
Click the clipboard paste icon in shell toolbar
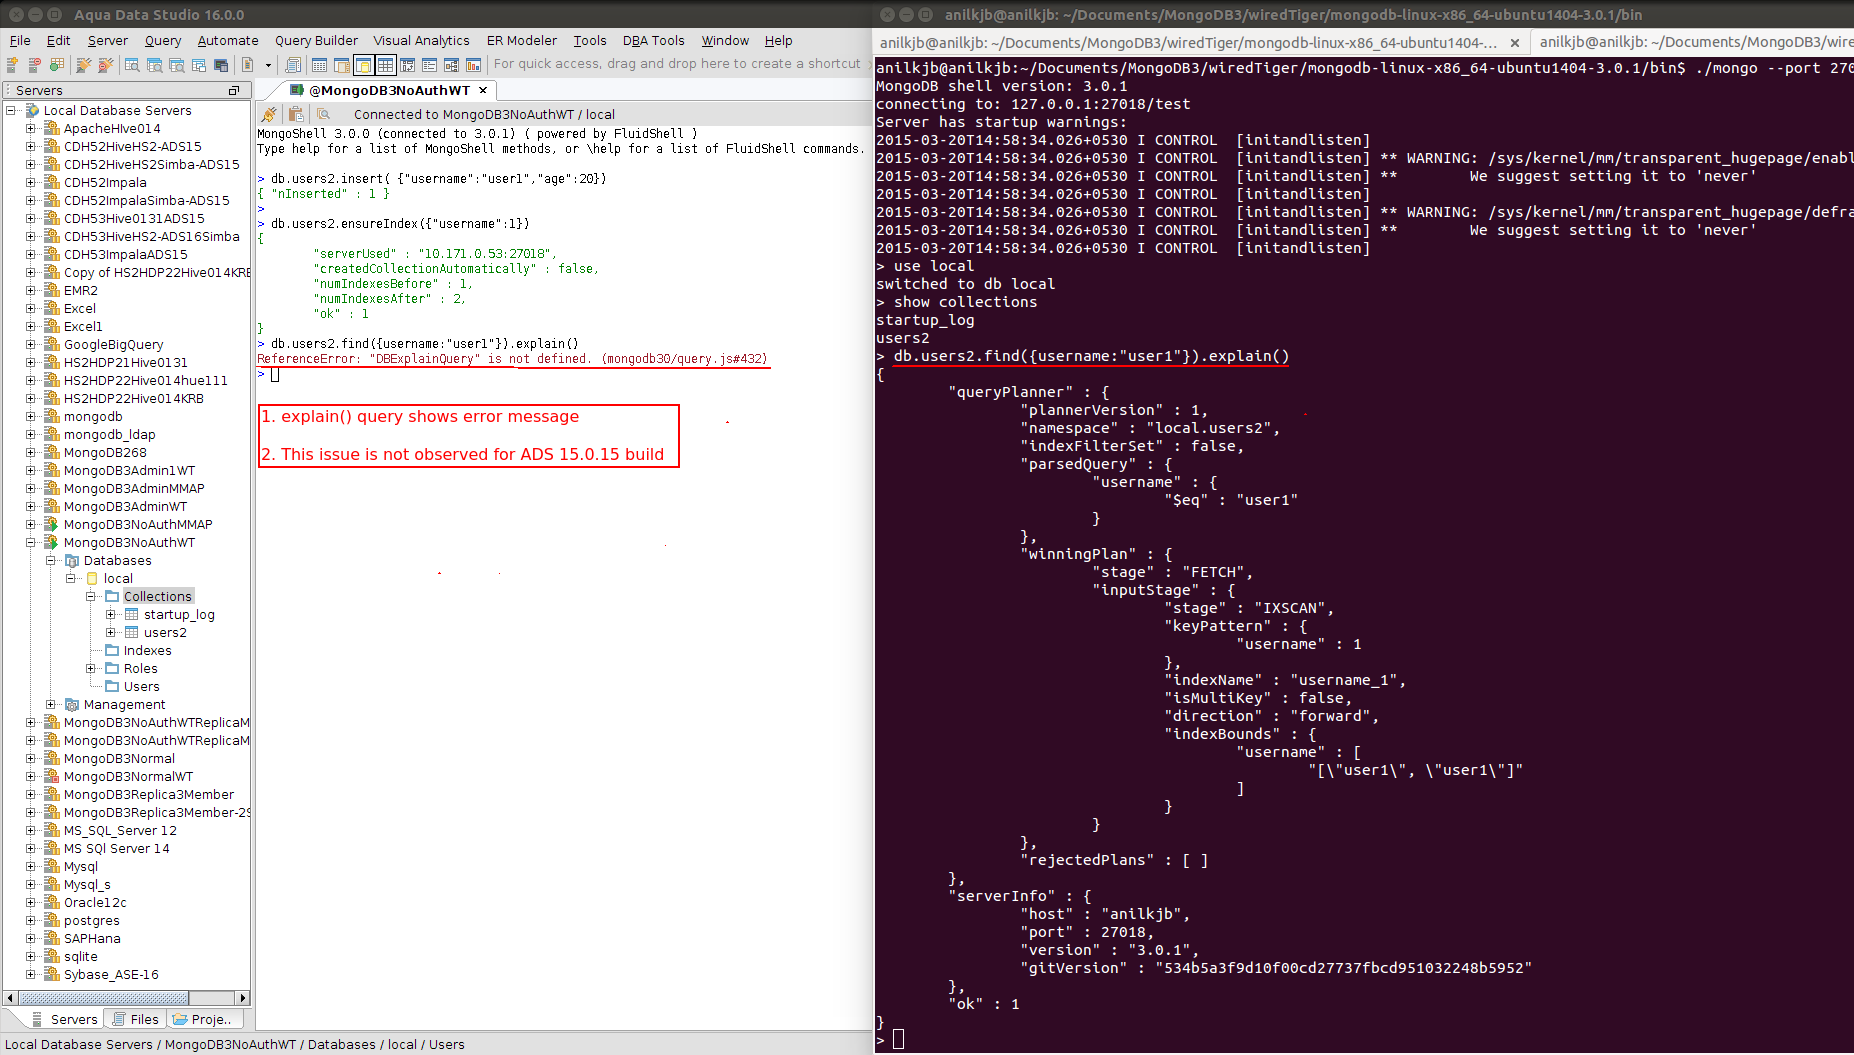coord(296,114)
